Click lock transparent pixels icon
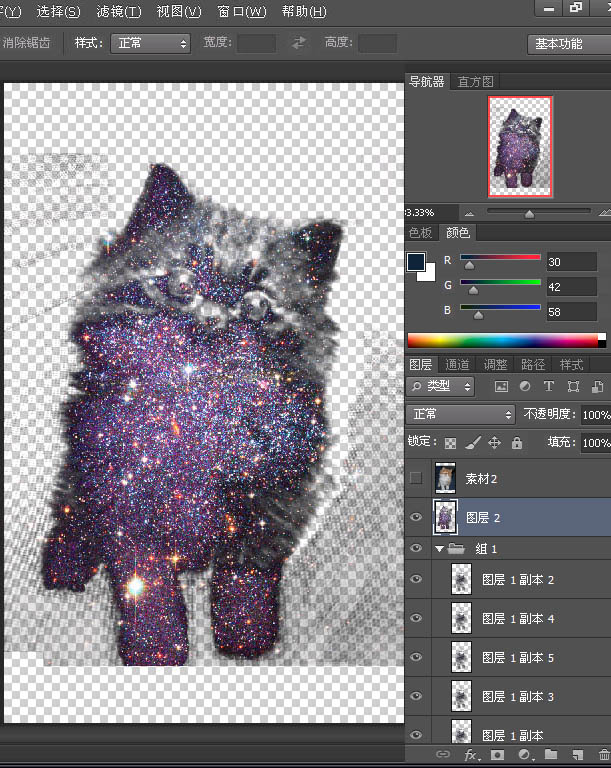 click(450, 443)
